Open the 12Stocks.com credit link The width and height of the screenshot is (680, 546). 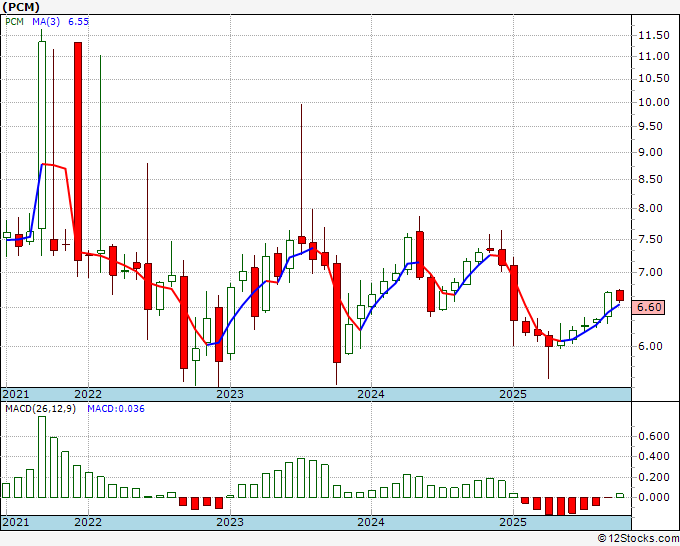click(638, 538)
